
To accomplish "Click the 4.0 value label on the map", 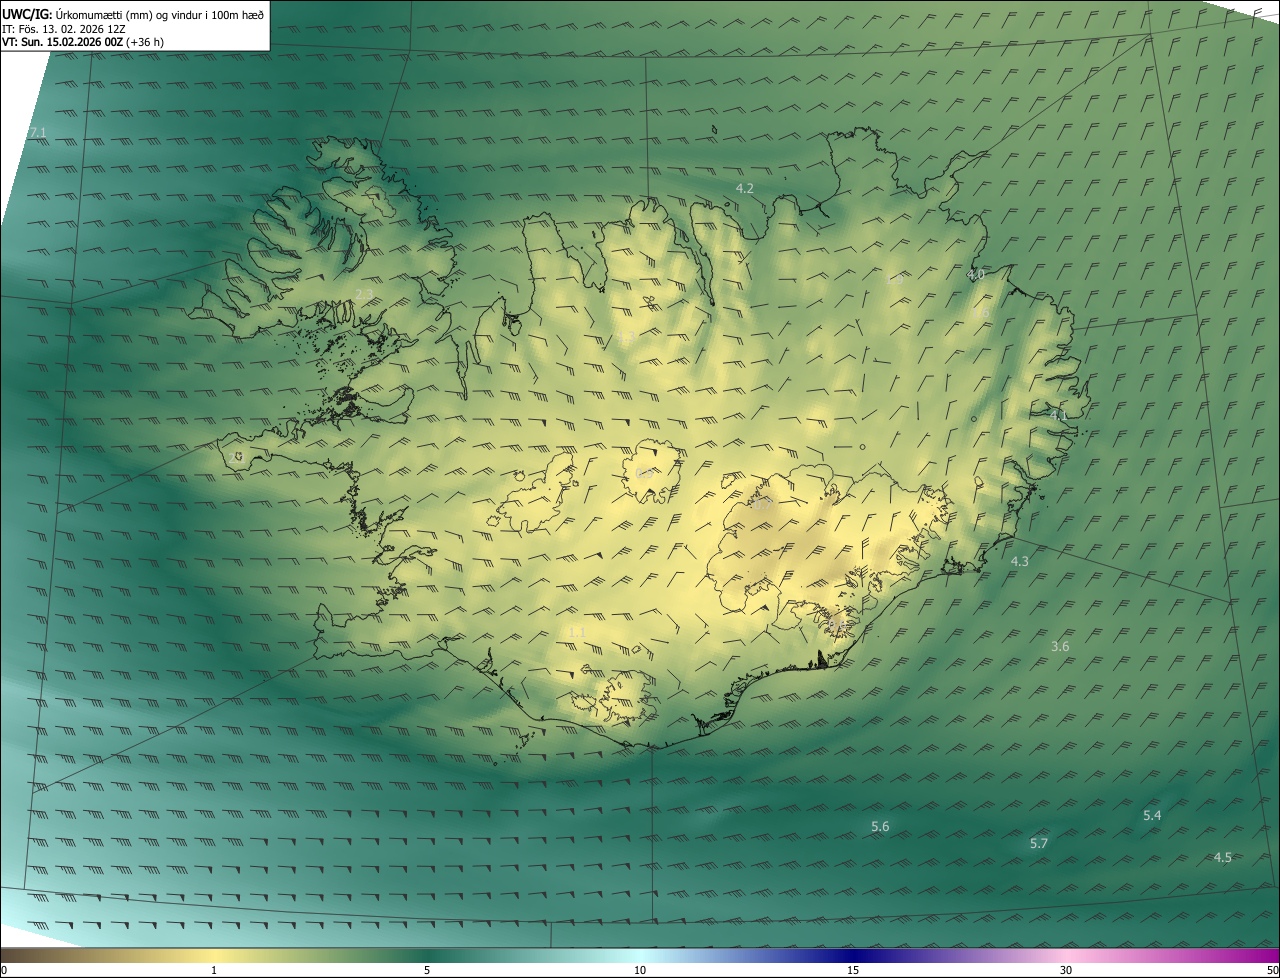I will pos(975,274).
